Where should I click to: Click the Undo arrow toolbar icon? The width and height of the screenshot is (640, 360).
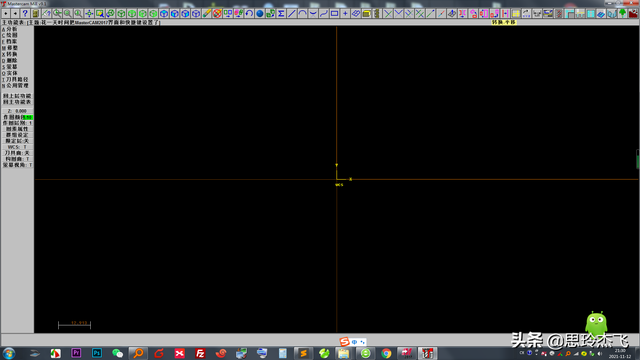tap(249, 13)
